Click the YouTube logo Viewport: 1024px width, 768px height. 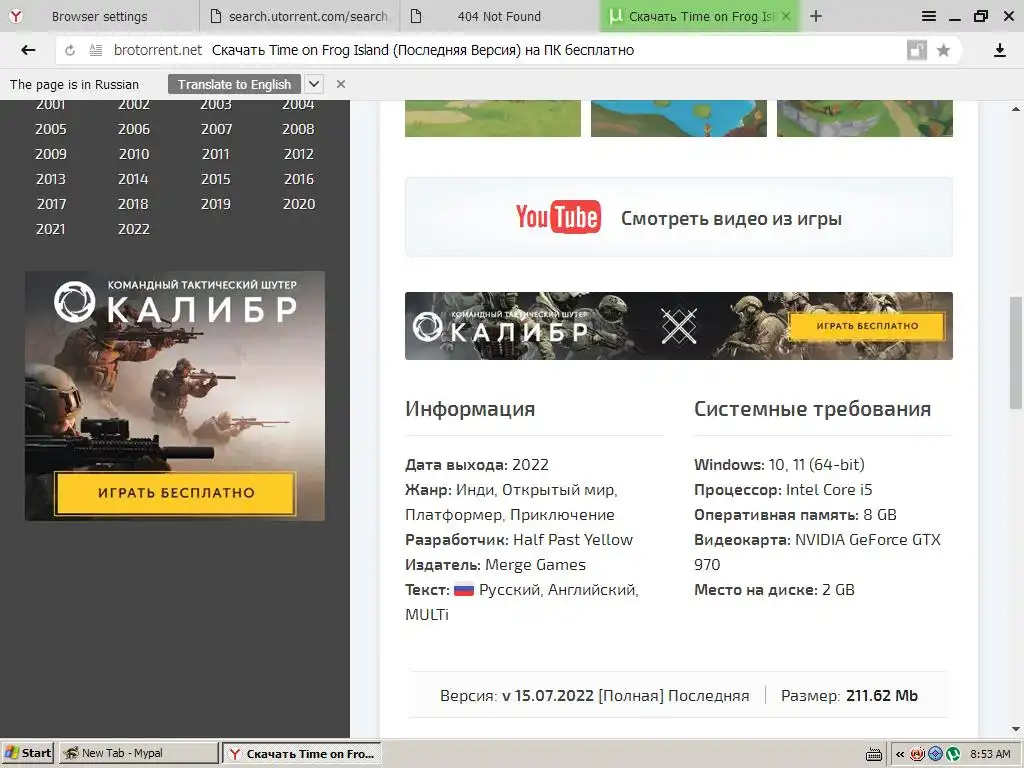(x=558, y=217)
